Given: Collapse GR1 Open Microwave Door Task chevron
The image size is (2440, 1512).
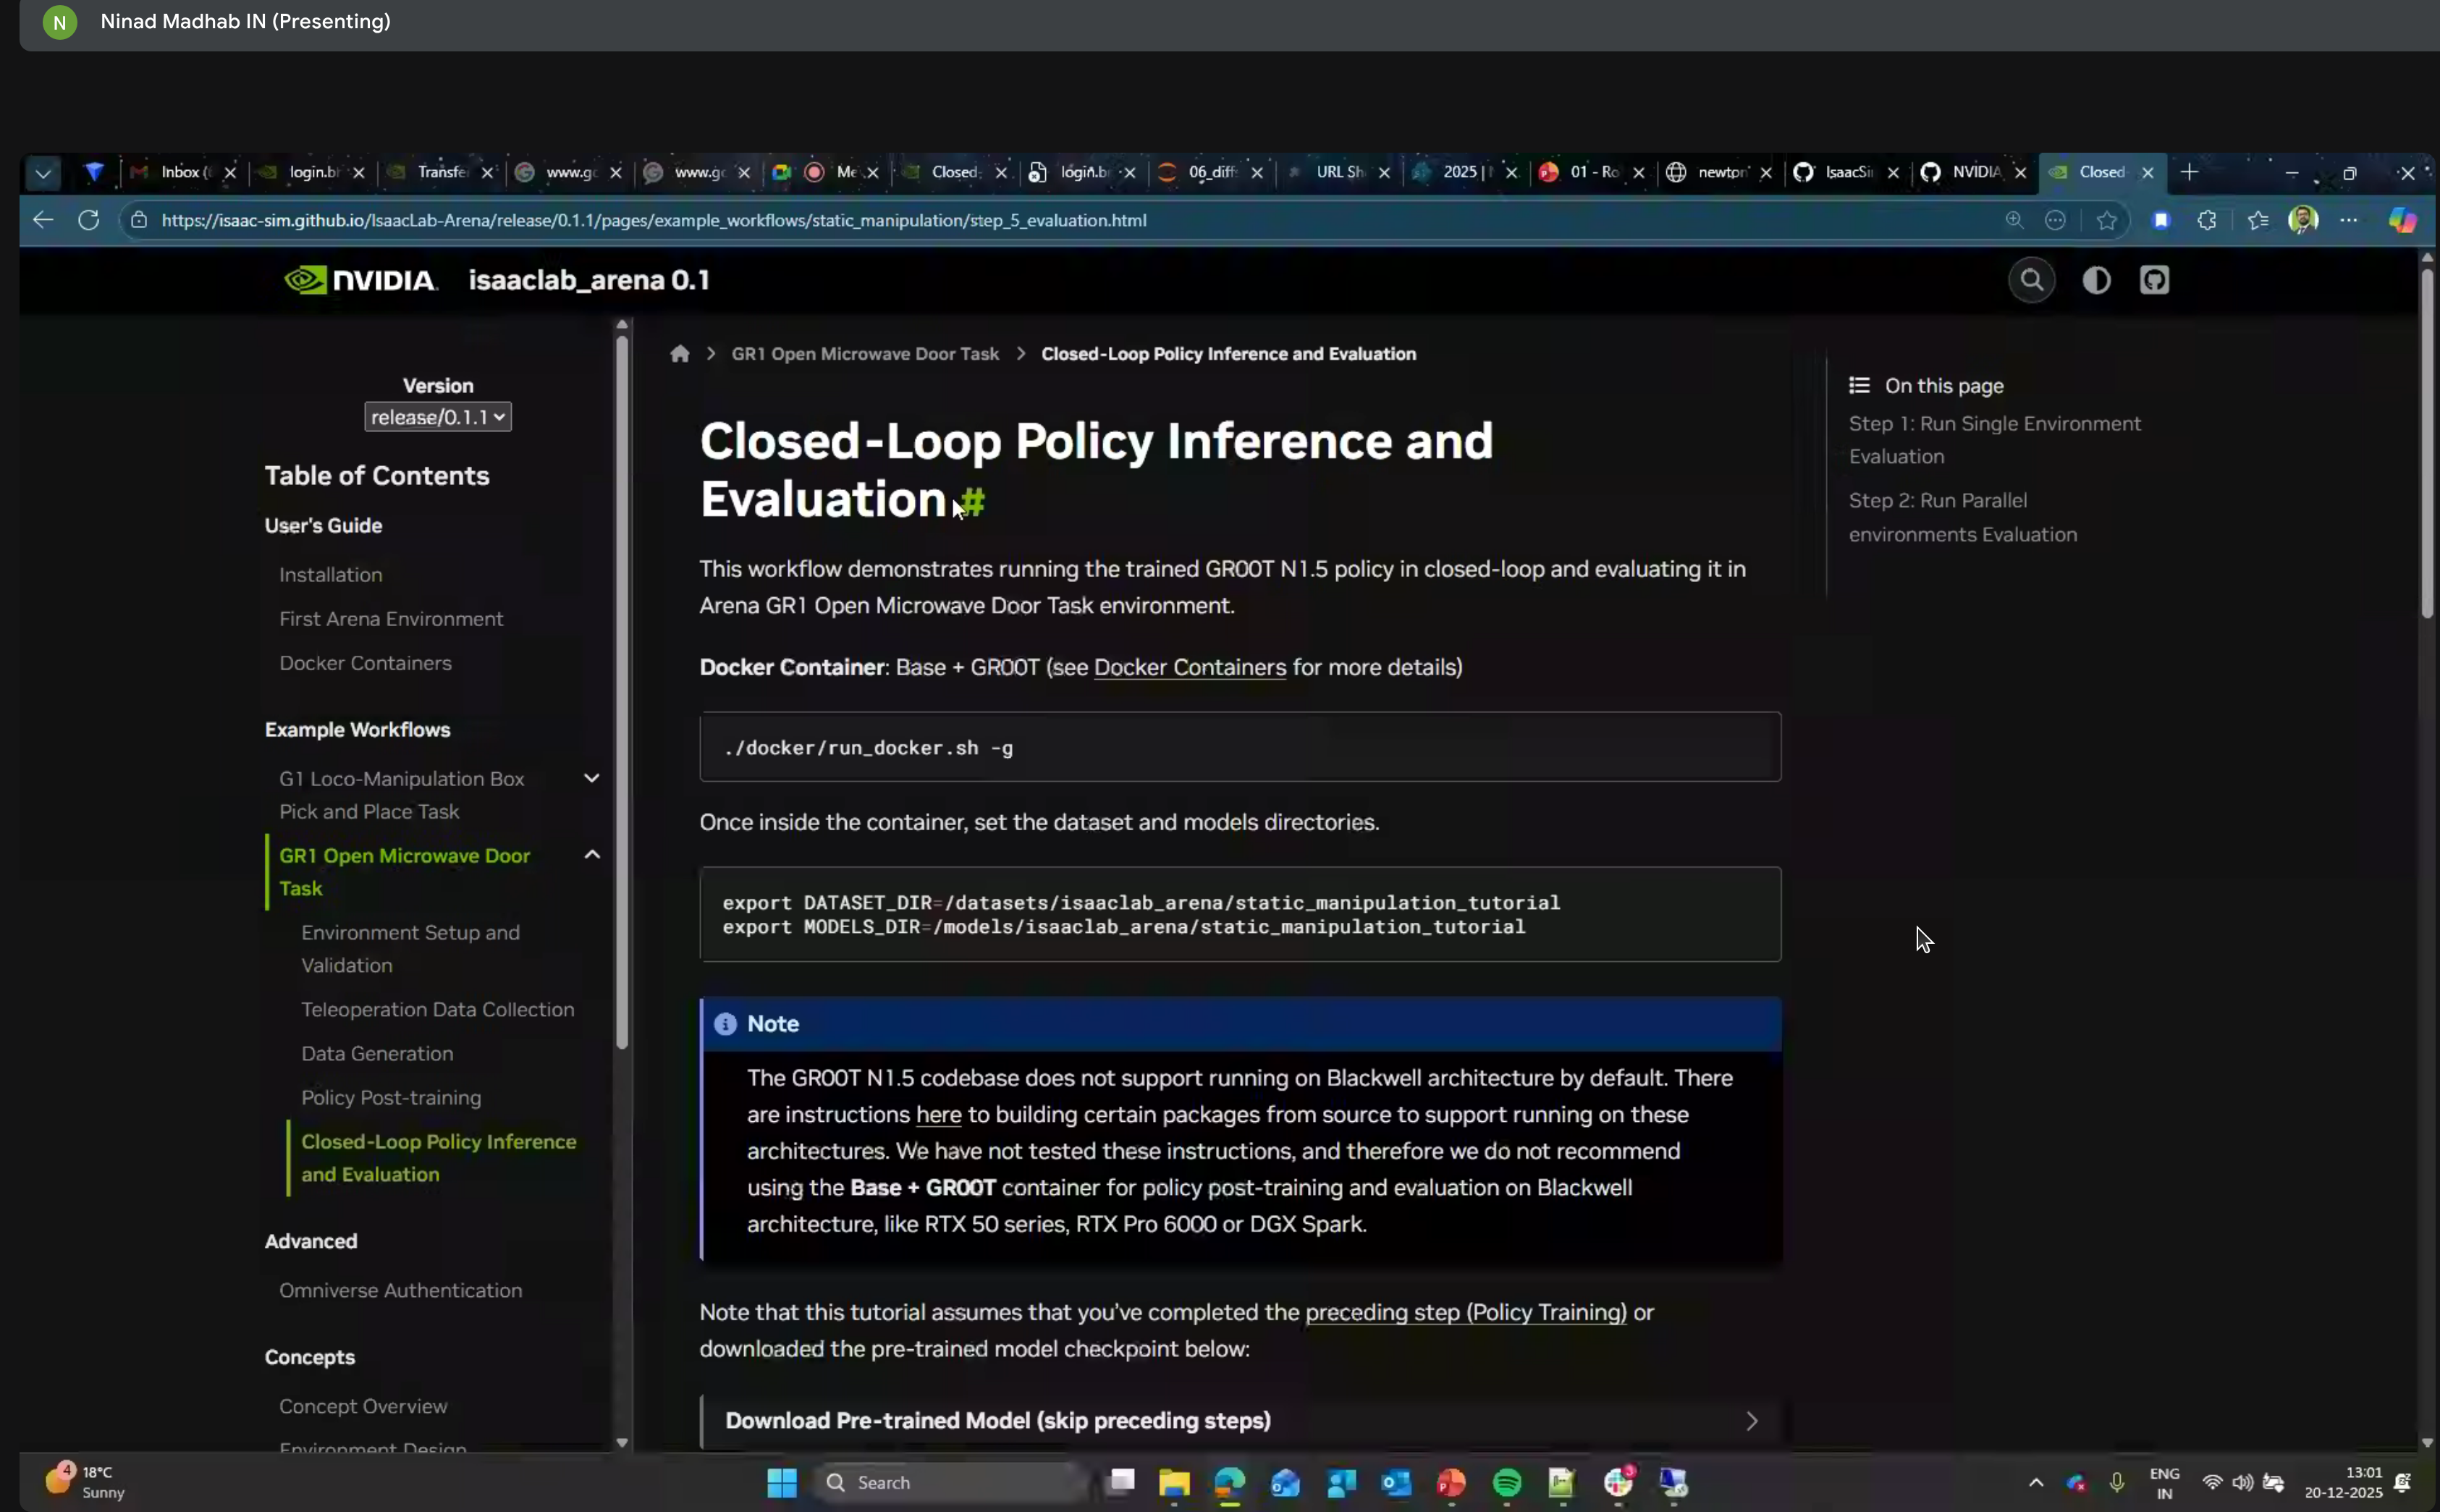Looking at the screenshot, I should pyautogui.click(x=592, y=855).
